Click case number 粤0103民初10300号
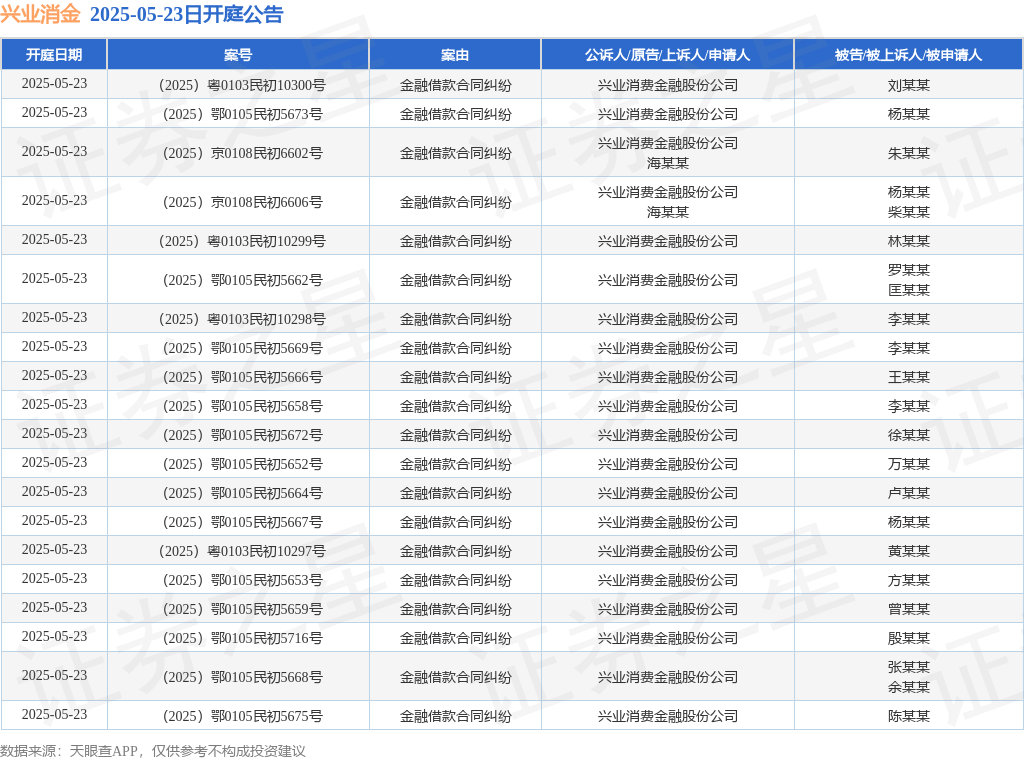Image resolution: width=1024 pixels, height=760 pixels. tap(242, 86)
